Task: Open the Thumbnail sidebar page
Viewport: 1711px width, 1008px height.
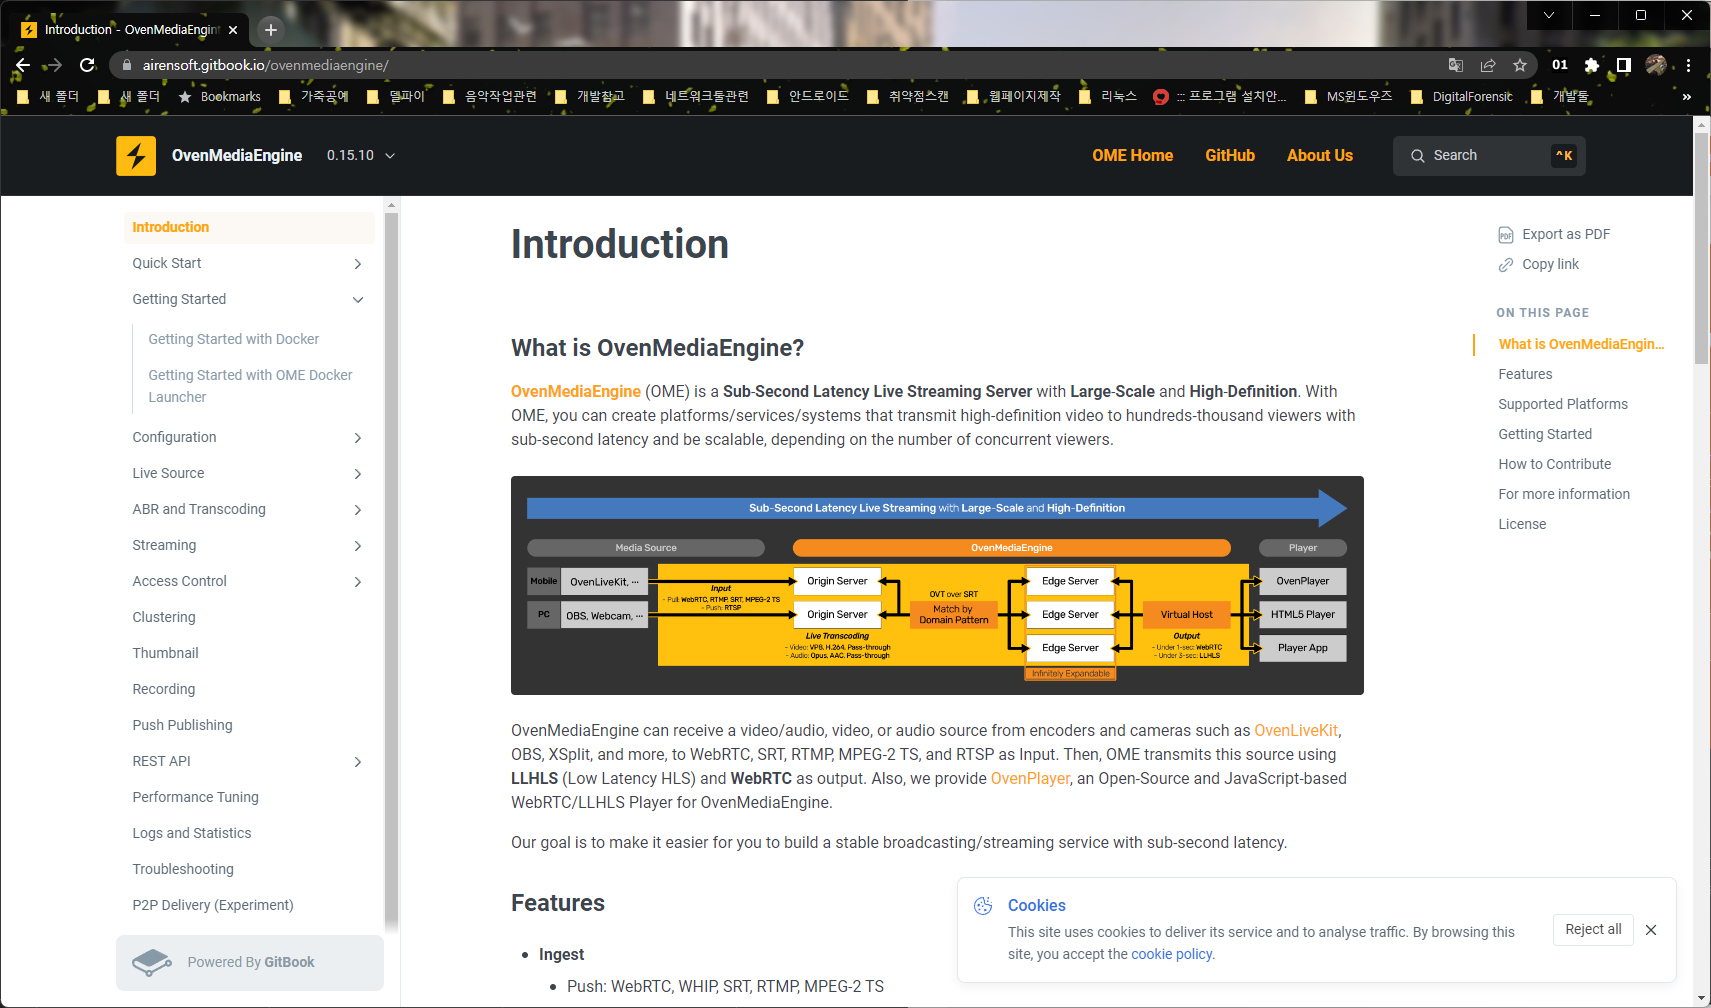Action: pos(165,654)
